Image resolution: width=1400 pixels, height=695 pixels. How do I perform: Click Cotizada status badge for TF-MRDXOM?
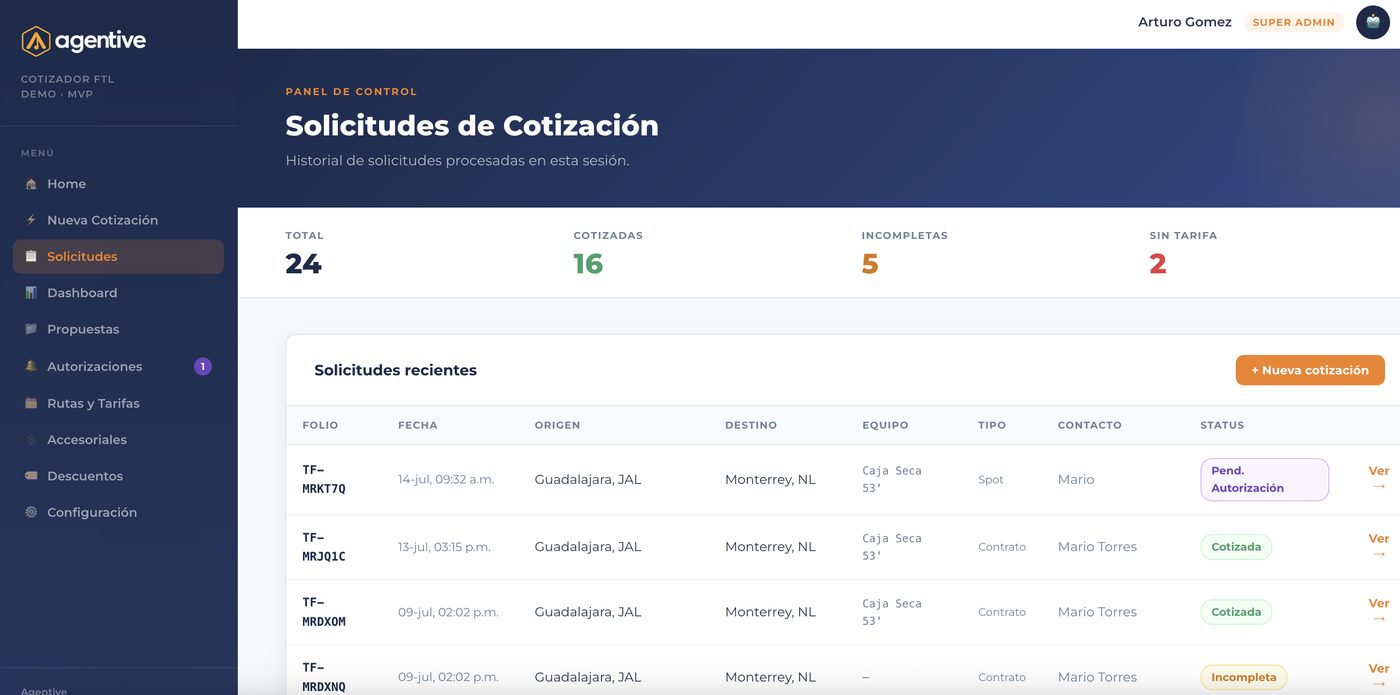(1236, 612)
